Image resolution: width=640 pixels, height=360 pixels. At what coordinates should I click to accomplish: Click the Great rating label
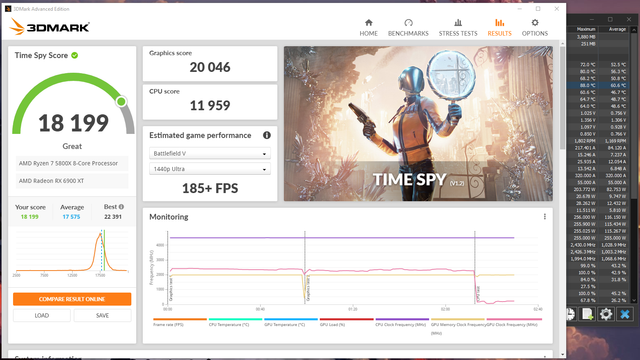(x=72, y=146)
